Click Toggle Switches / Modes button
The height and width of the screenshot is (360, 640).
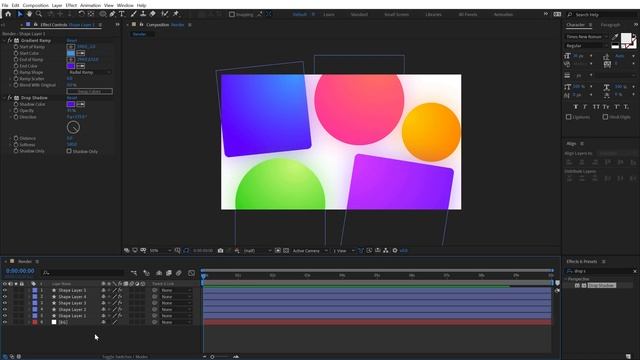[x=125, y=357]
